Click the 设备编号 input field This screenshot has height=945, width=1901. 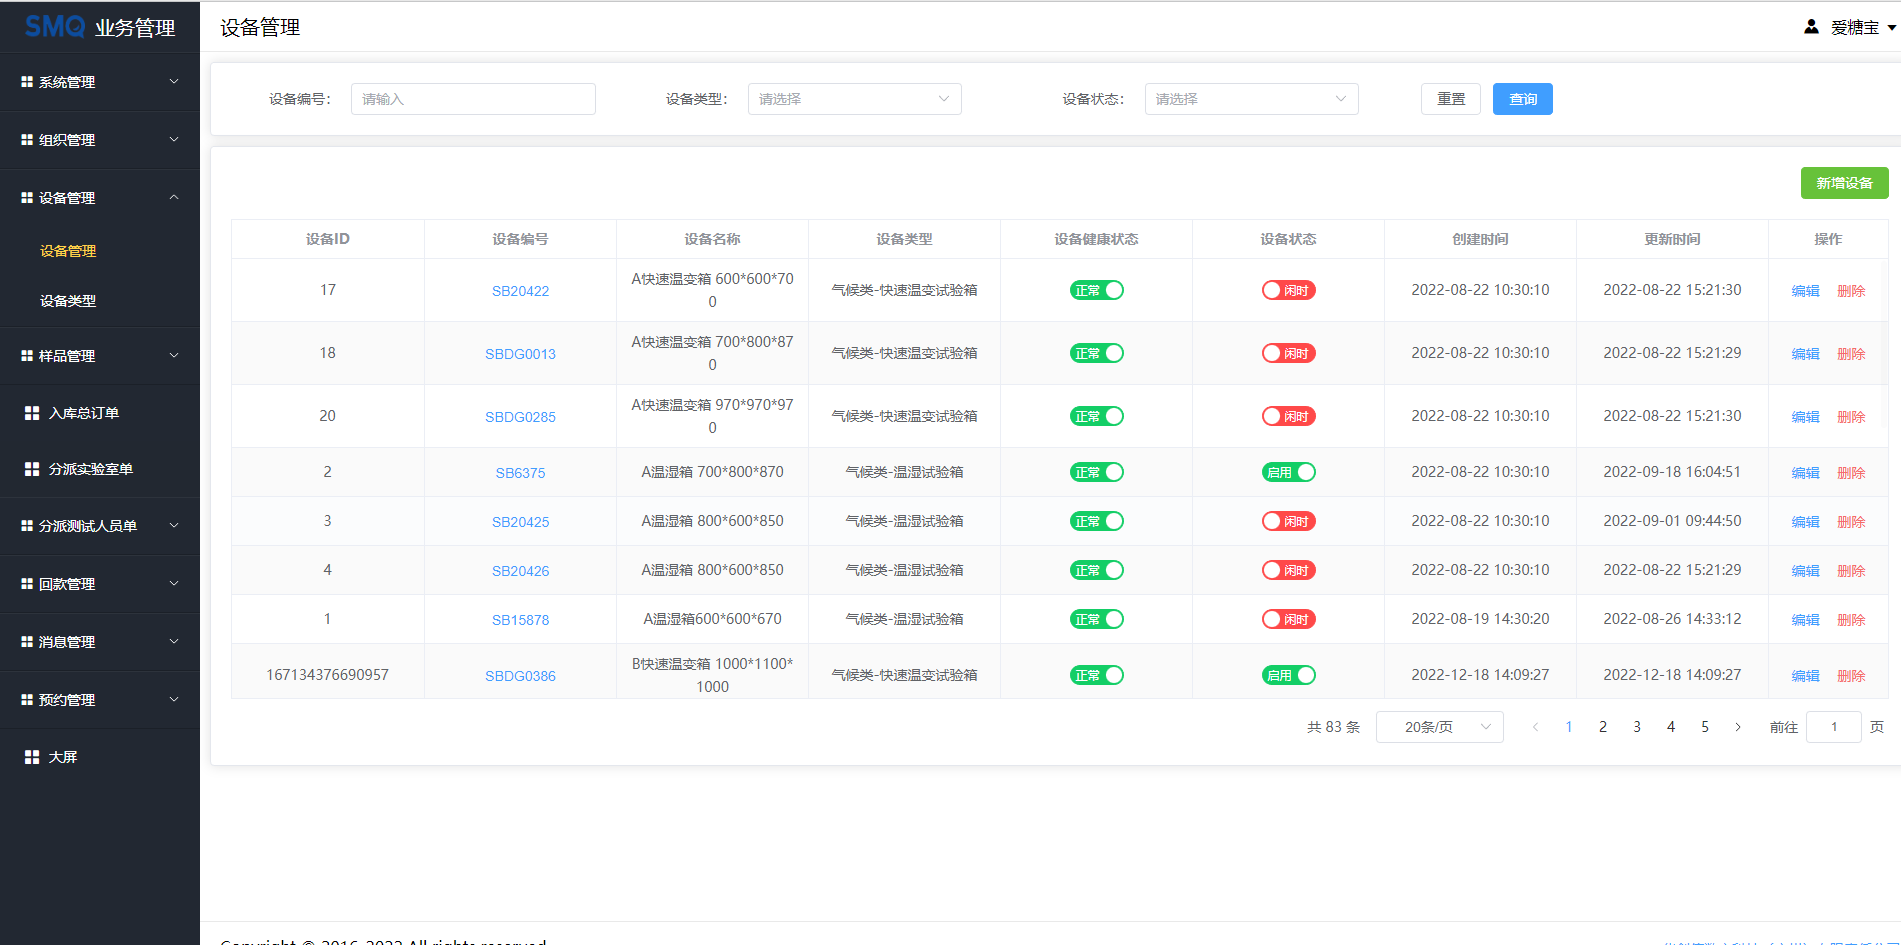coord(473,99)
